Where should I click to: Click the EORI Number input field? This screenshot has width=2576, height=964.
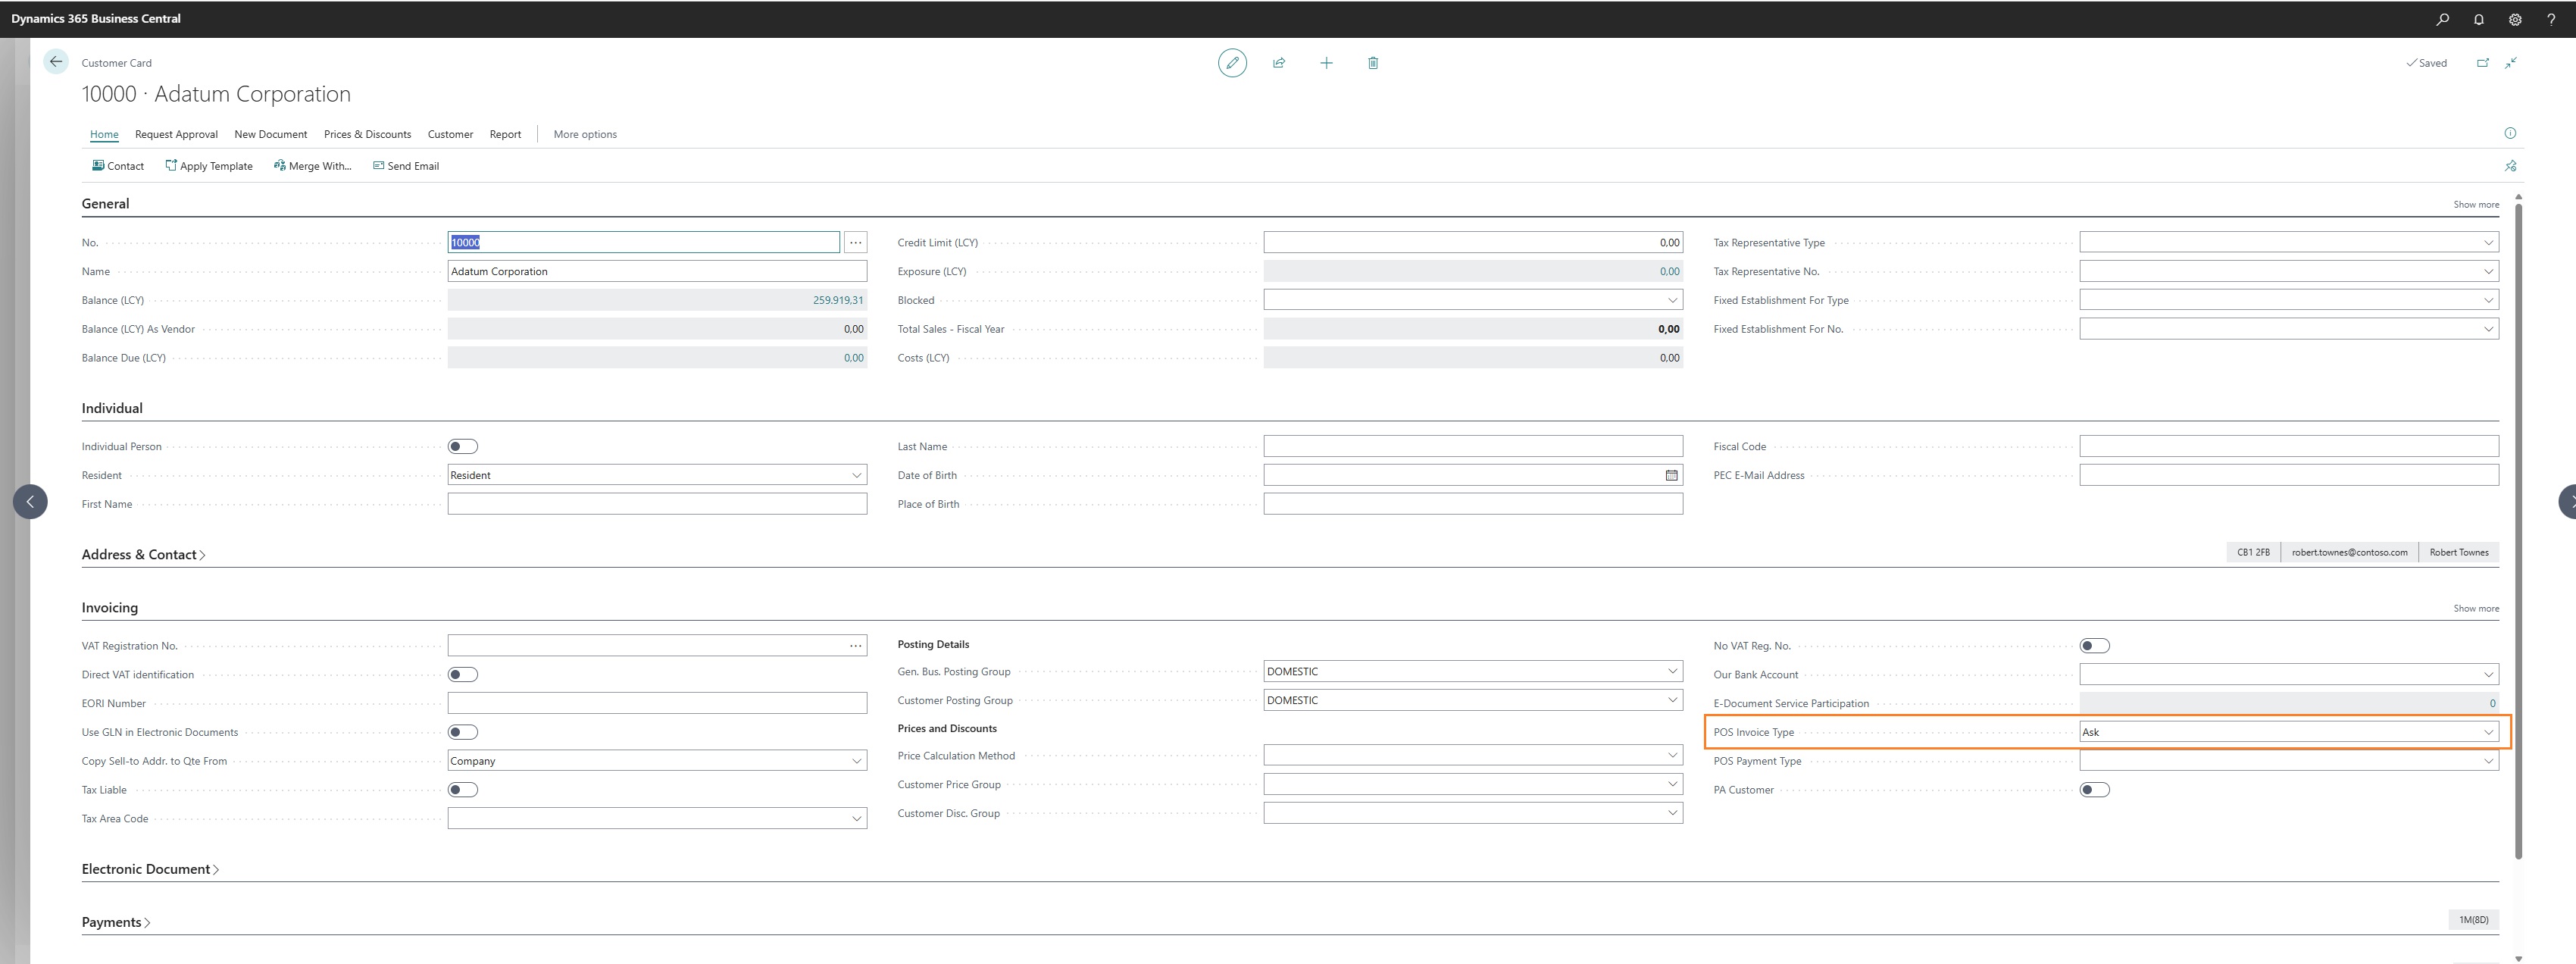[657, 703]
